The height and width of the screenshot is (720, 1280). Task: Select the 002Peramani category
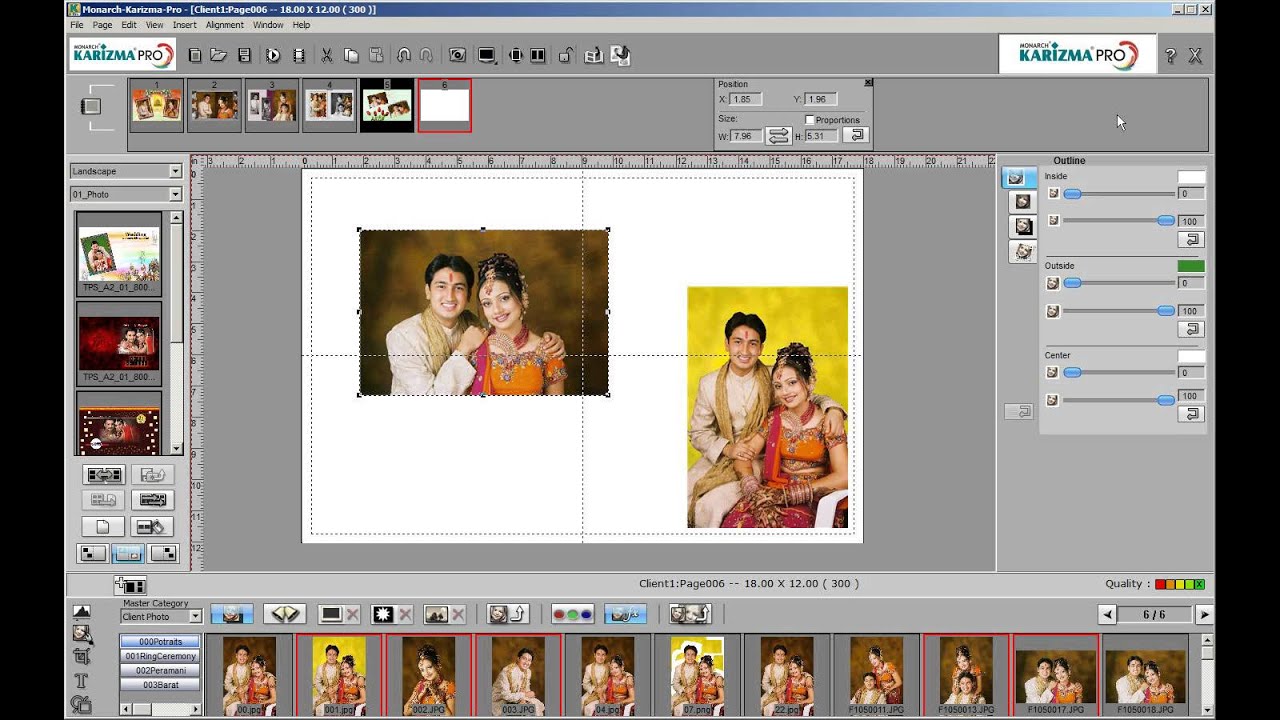160,671
